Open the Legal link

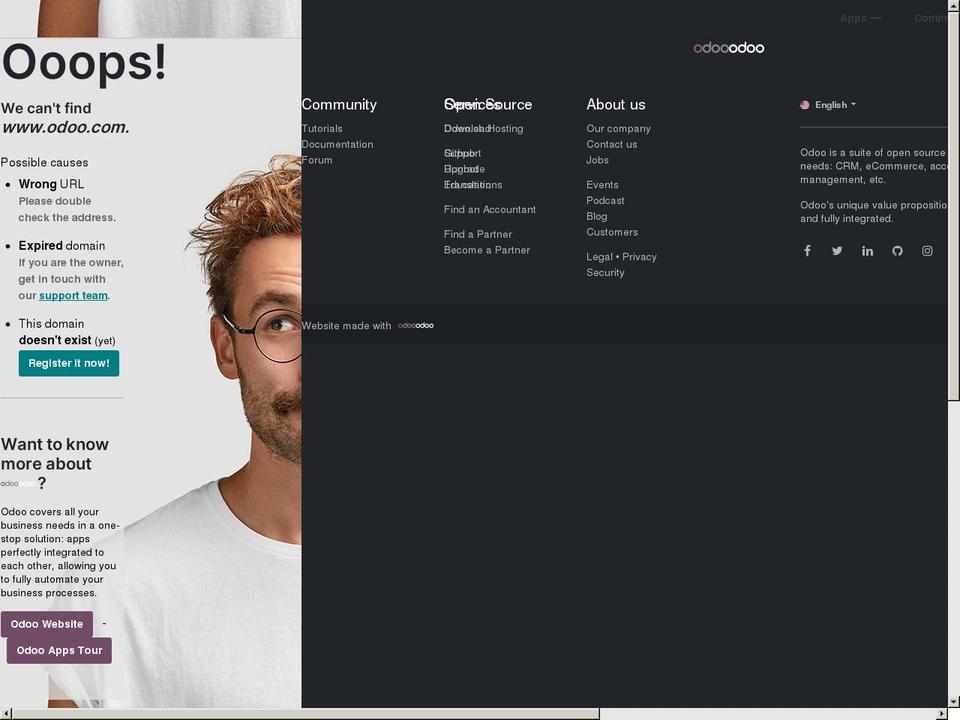click(x=599, y=257)
